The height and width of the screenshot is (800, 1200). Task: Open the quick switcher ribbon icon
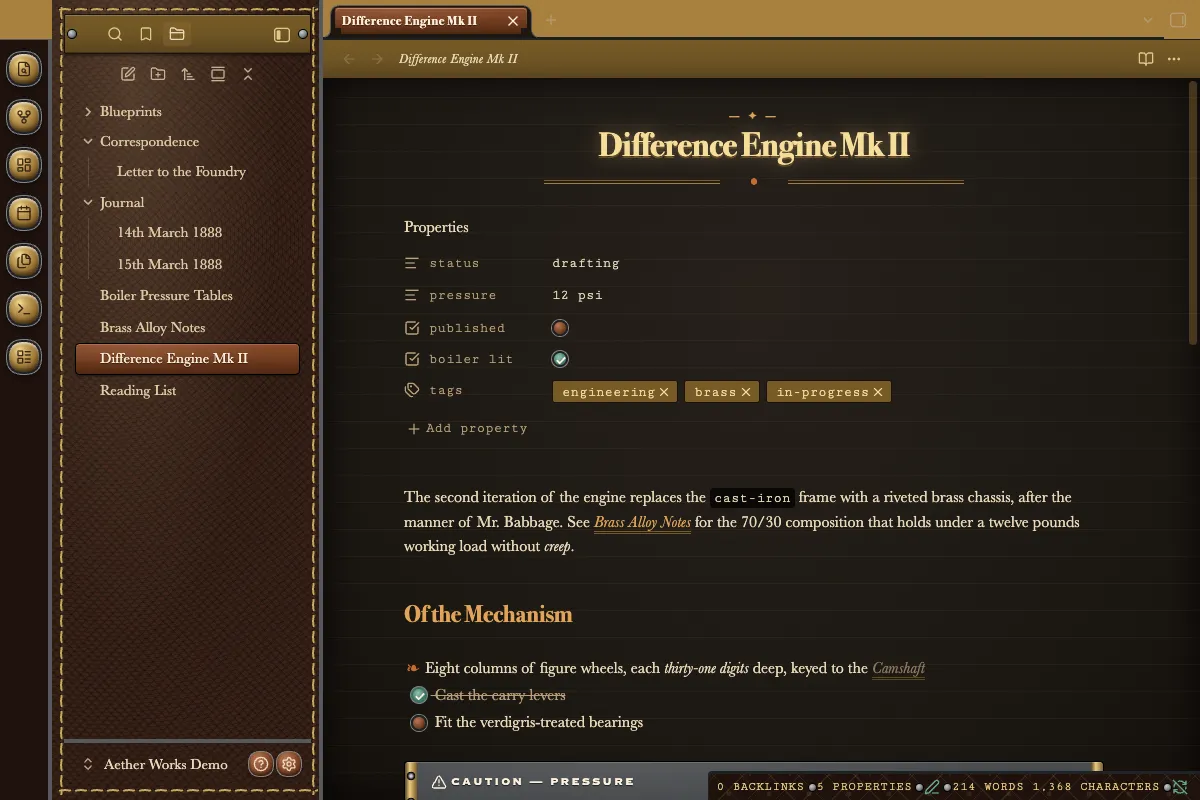tap(24, 69)
